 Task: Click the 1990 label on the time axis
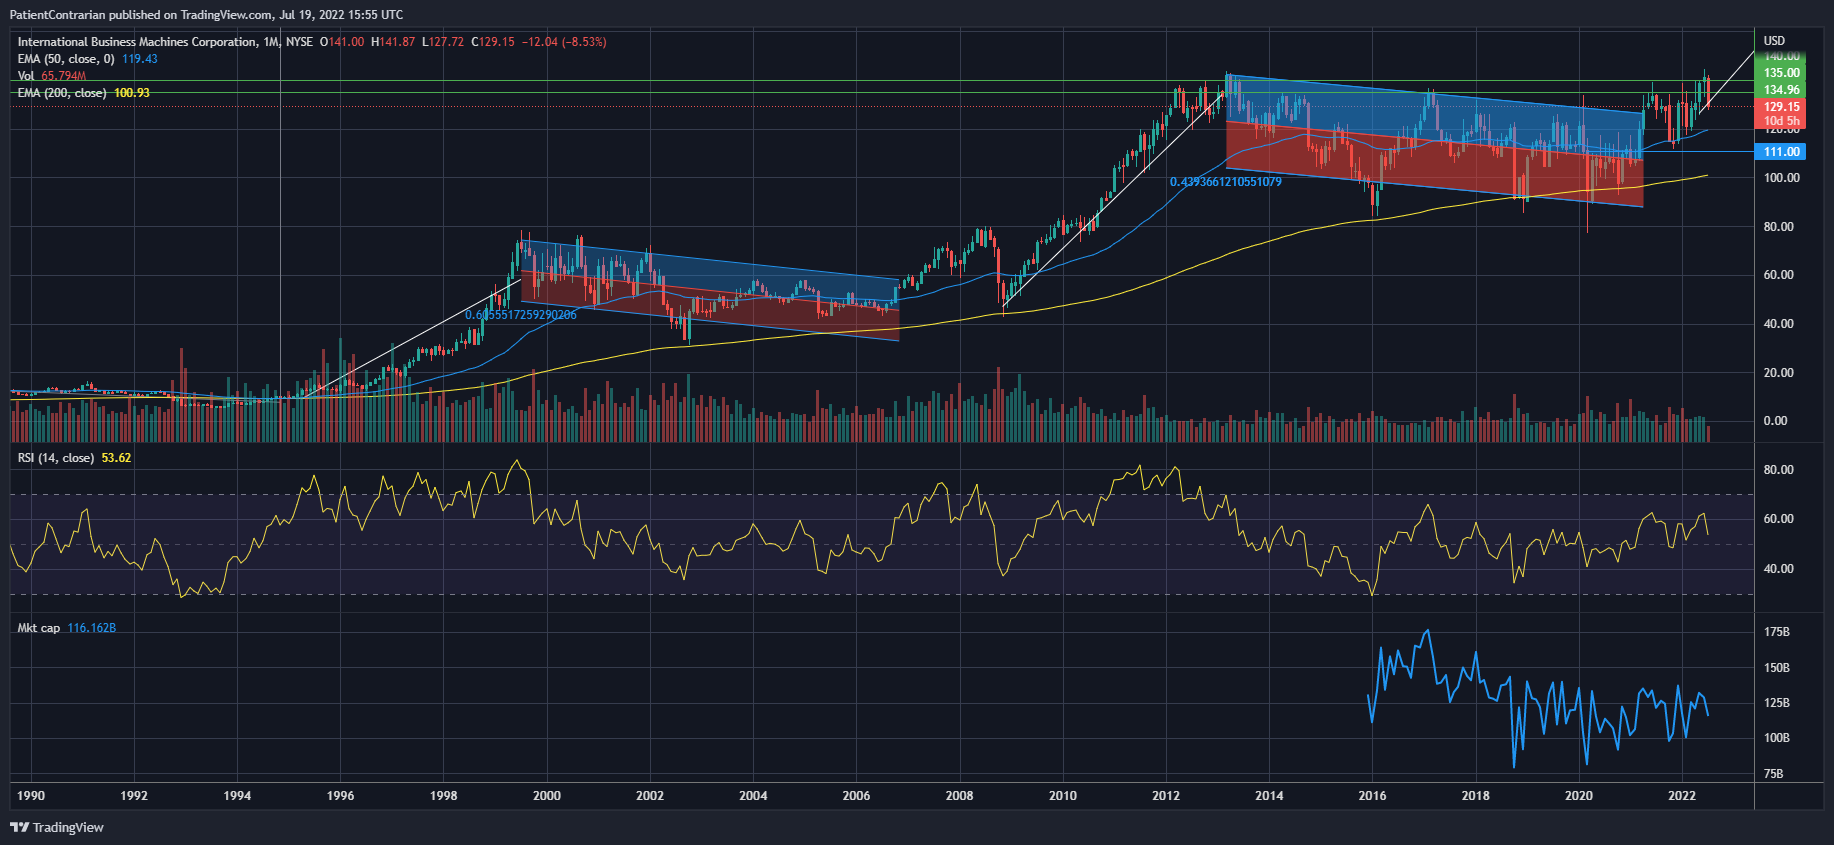coord(31,796)
